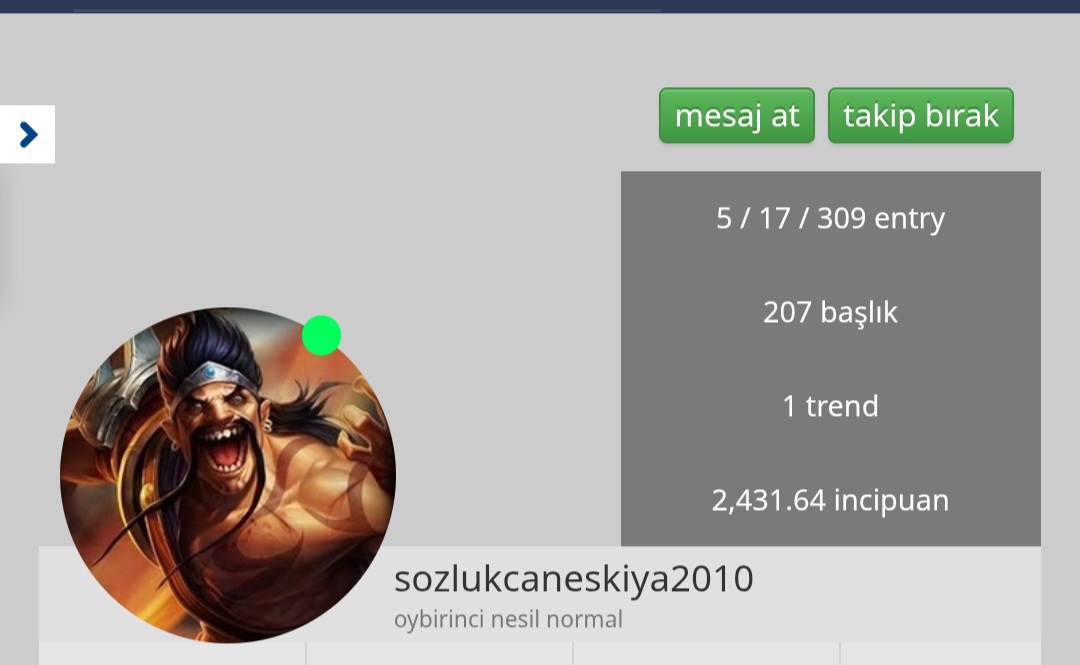This screenshot has width=1080, height=665.
Task: Open the '5 / 17 / 309 entry' stat
Action: pyautogui.click(x=830, y=218)
